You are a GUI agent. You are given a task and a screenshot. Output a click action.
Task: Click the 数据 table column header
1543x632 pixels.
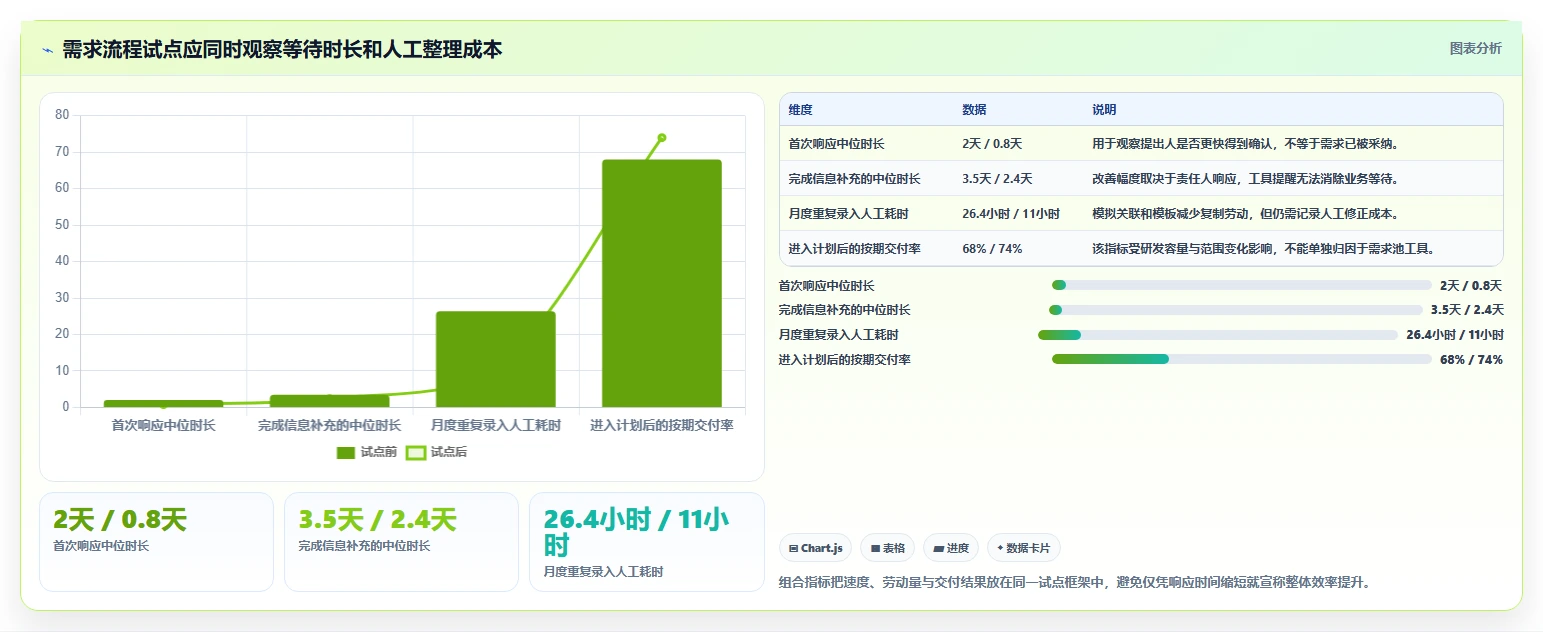coord(974,110)
